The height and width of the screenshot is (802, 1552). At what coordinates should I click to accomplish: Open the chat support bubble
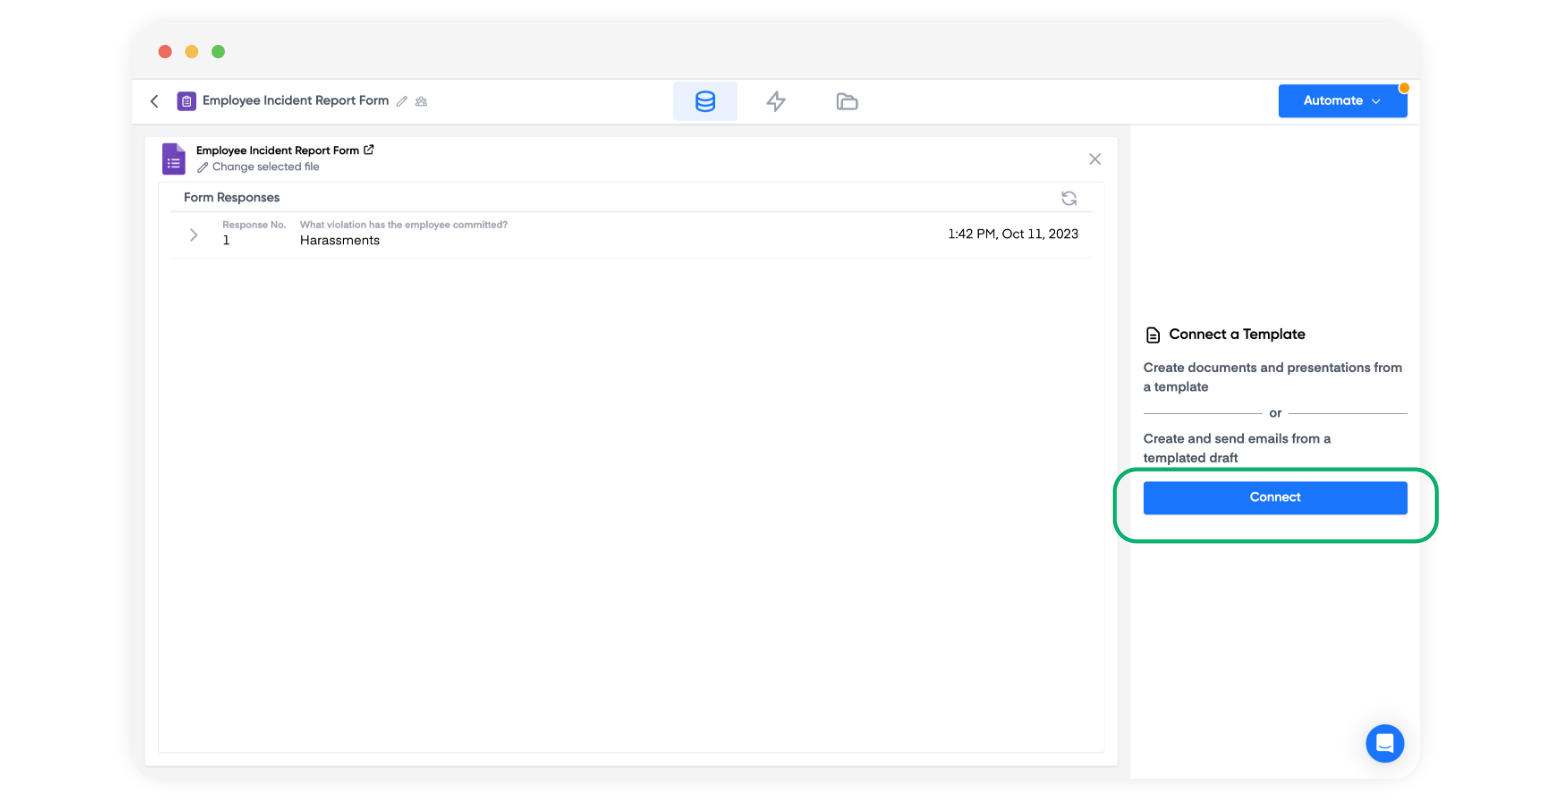(x=1385, y=743)
